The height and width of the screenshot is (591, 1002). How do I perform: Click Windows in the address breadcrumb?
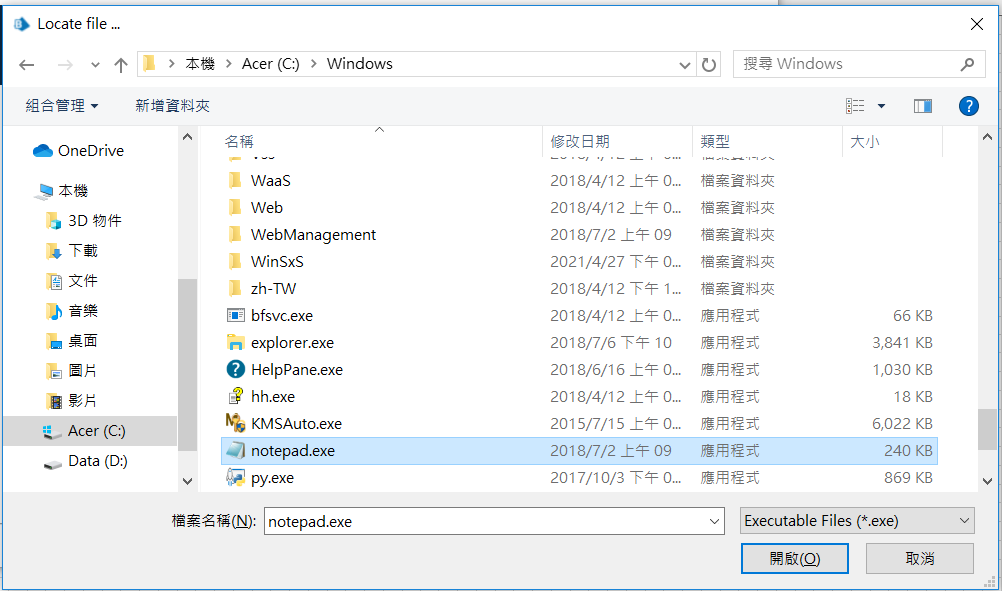(360, 64)
